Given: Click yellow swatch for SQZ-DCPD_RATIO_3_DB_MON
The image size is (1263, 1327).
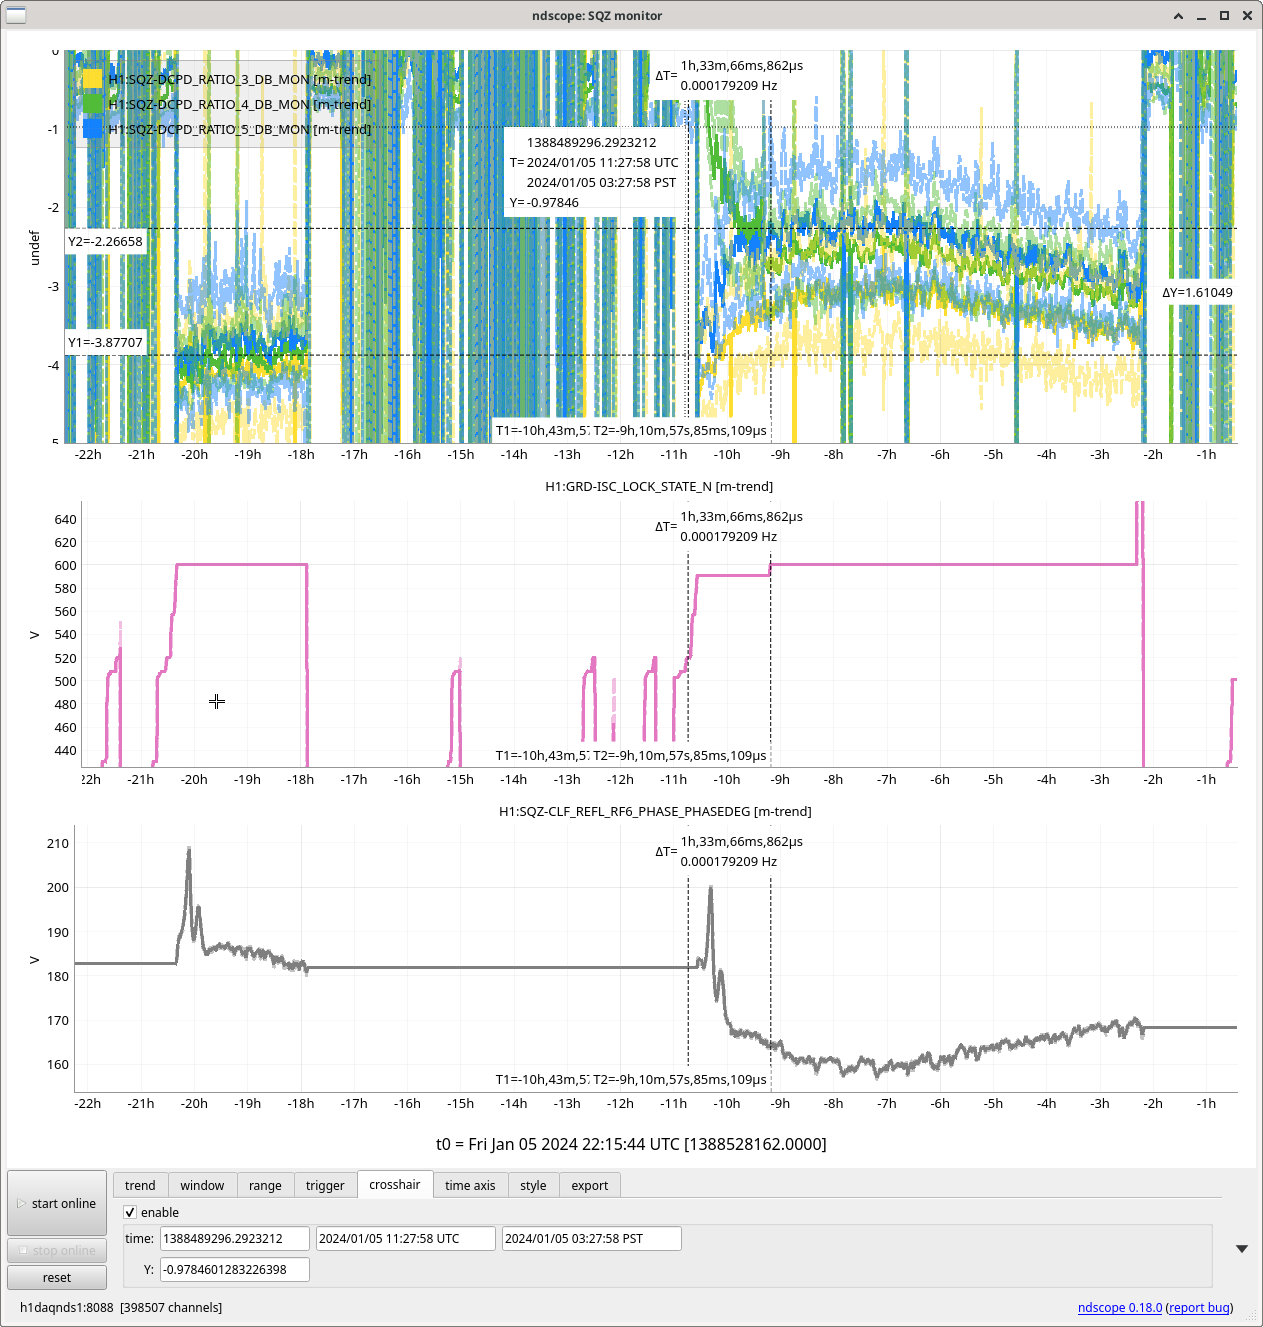Looking at the screenshot, I should coord(92,79).
